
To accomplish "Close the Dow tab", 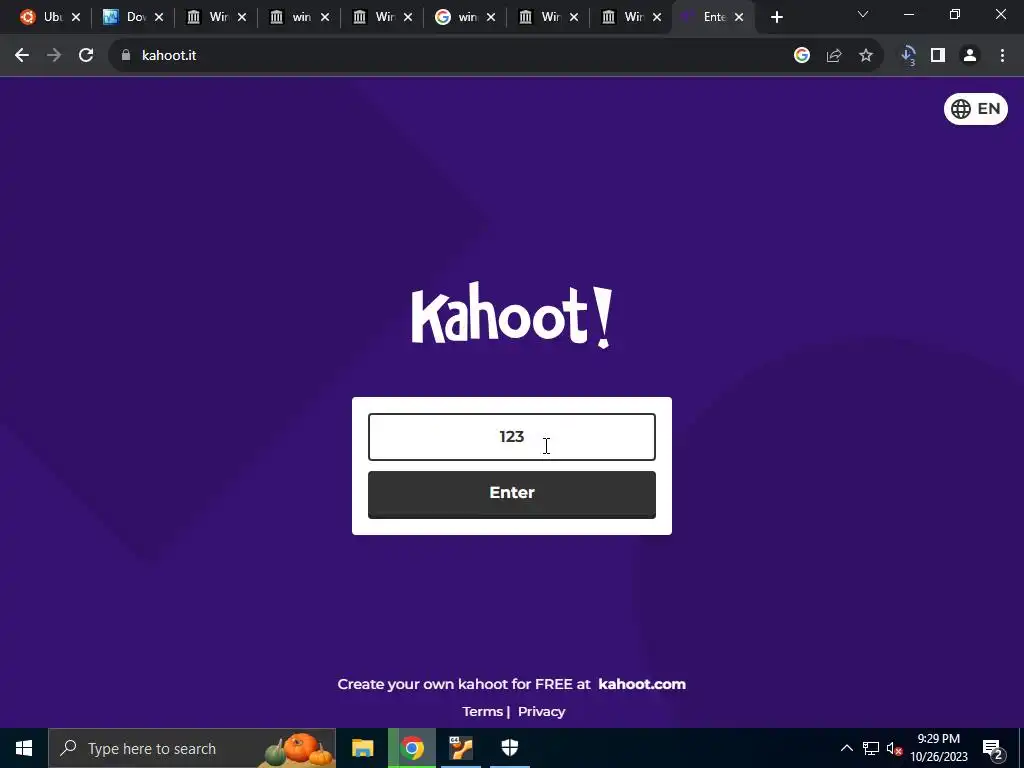I will click(x=159, y=18).
